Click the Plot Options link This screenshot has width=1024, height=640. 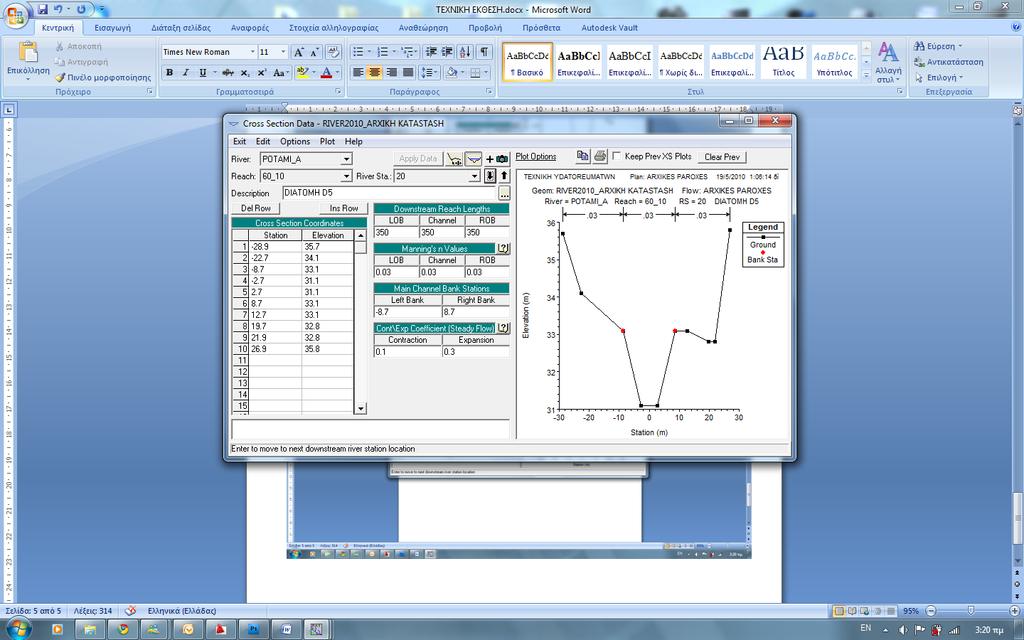click(x=536, y=157)
